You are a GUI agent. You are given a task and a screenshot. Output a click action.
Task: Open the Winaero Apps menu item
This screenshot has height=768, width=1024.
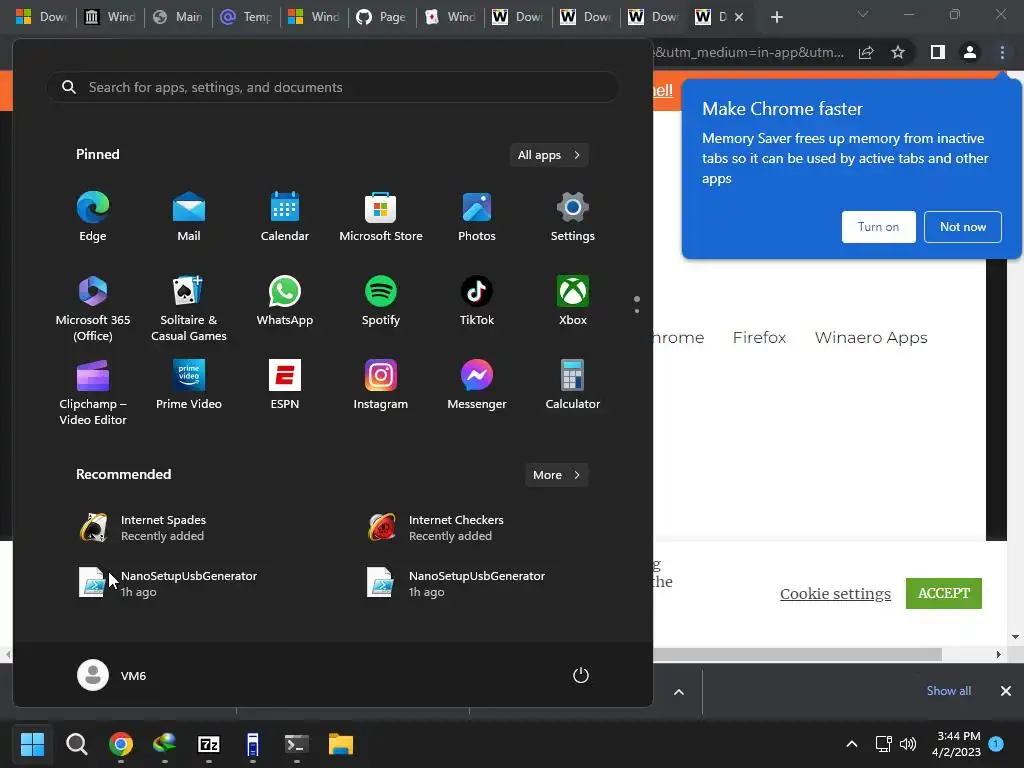tap(871, 338)
